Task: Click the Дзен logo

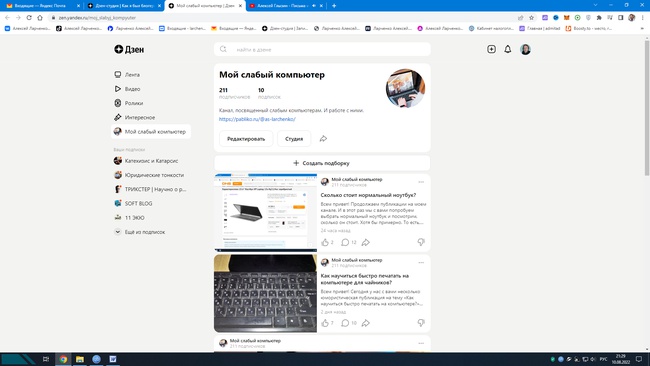Action: click(129, 49)
